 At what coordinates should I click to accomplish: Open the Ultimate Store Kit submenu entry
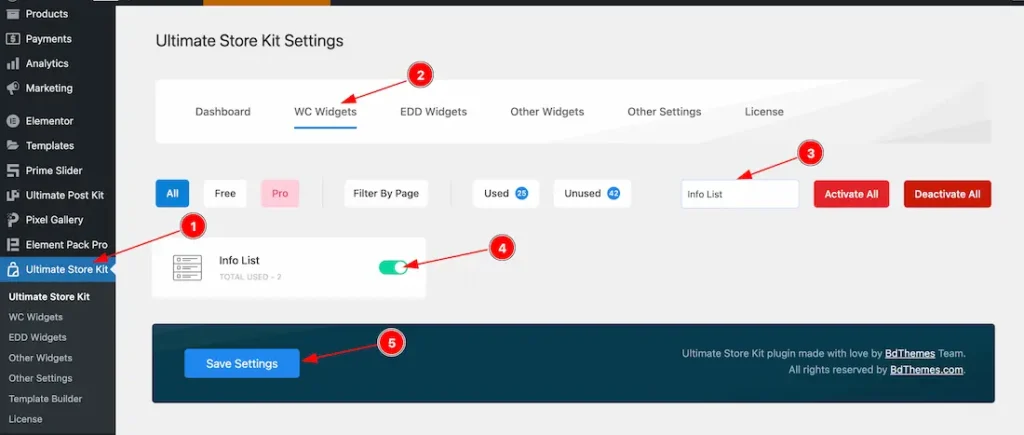pos(49,297)
